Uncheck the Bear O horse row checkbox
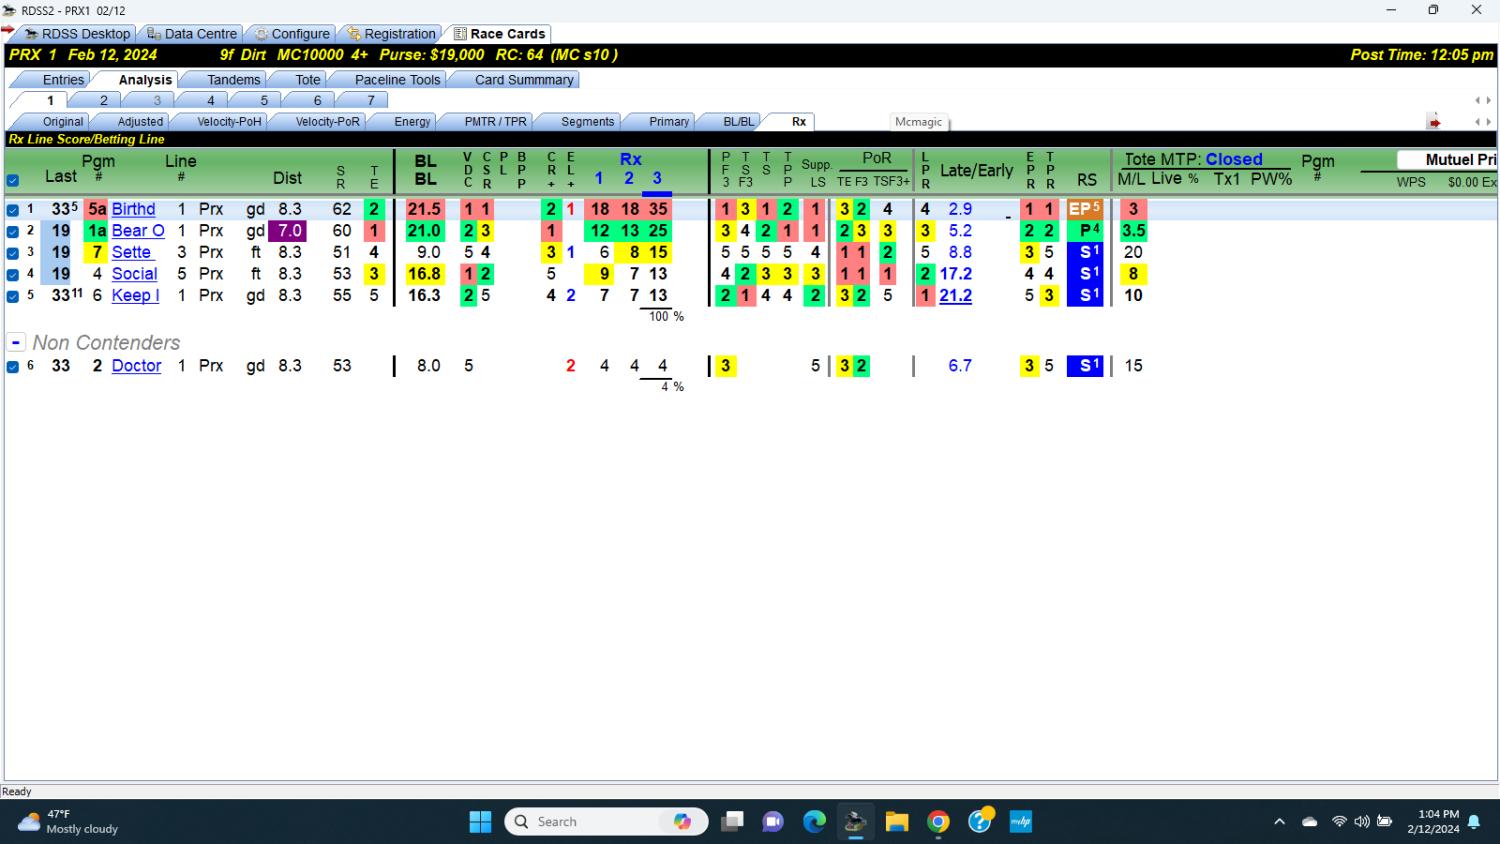 click(x=13, y=231)
